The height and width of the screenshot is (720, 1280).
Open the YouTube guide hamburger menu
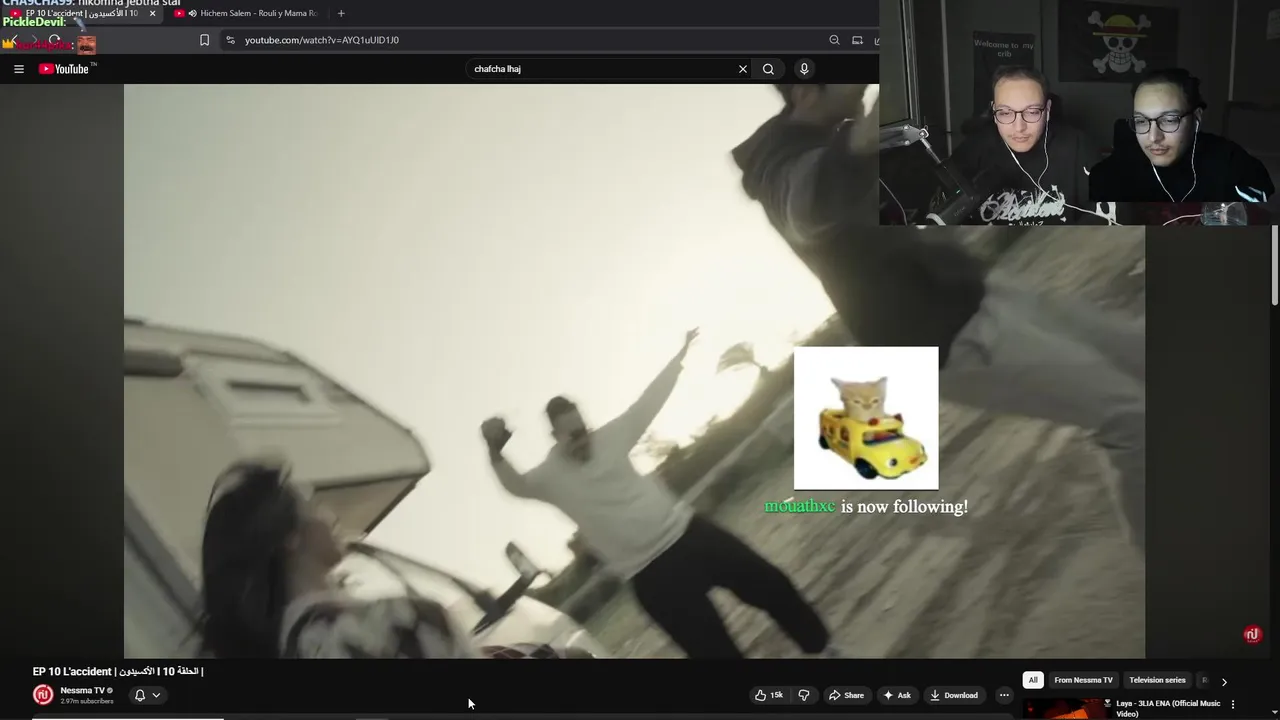[18, 69]
